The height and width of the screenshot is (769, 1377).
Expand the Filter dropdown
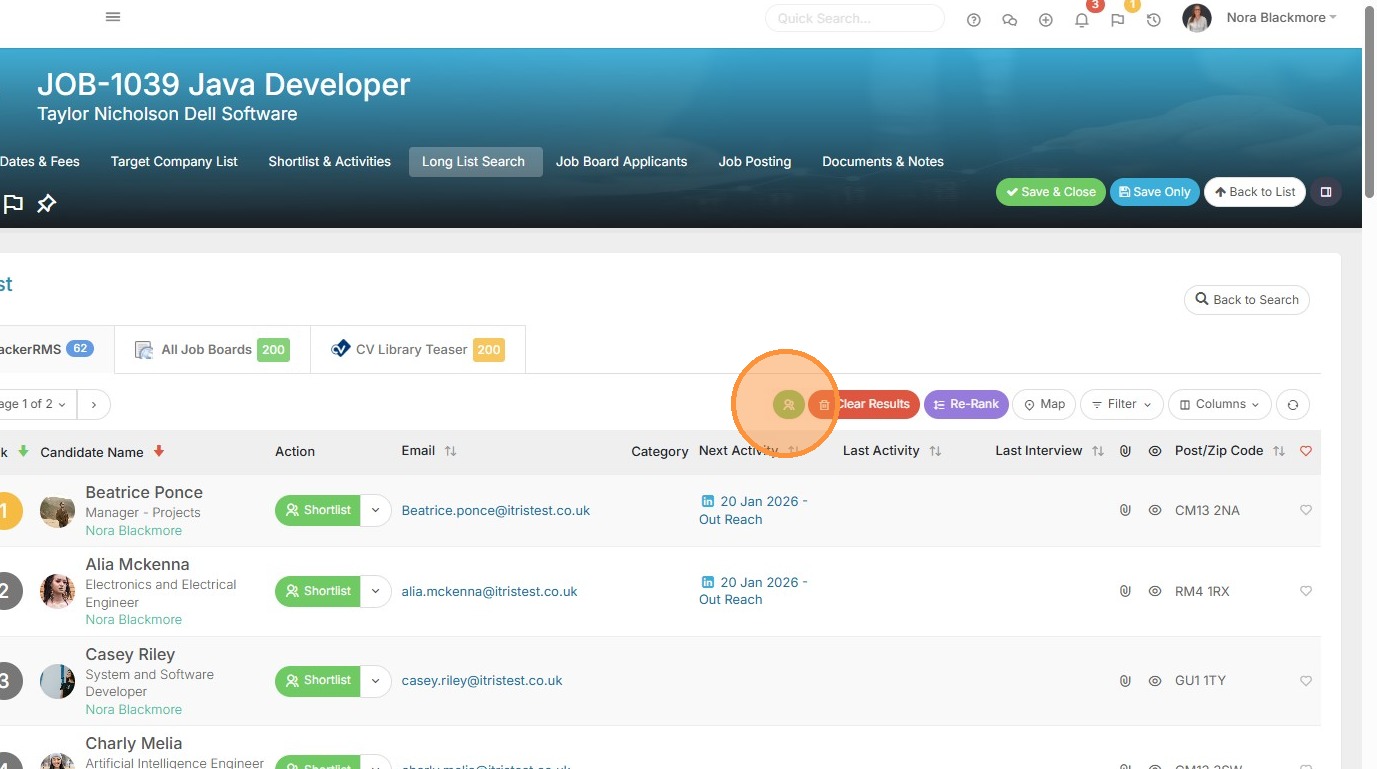(x=1122, y=404)
